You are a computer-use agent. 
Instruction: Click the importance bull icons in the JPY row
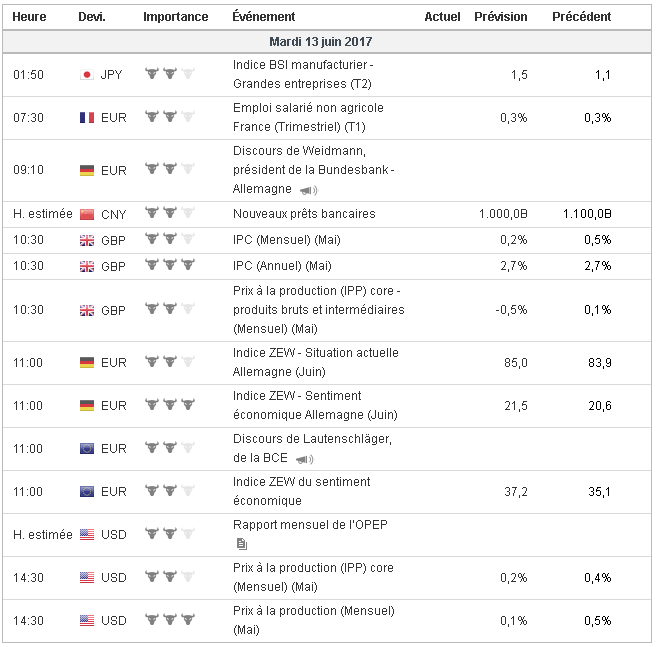point(169,74)
